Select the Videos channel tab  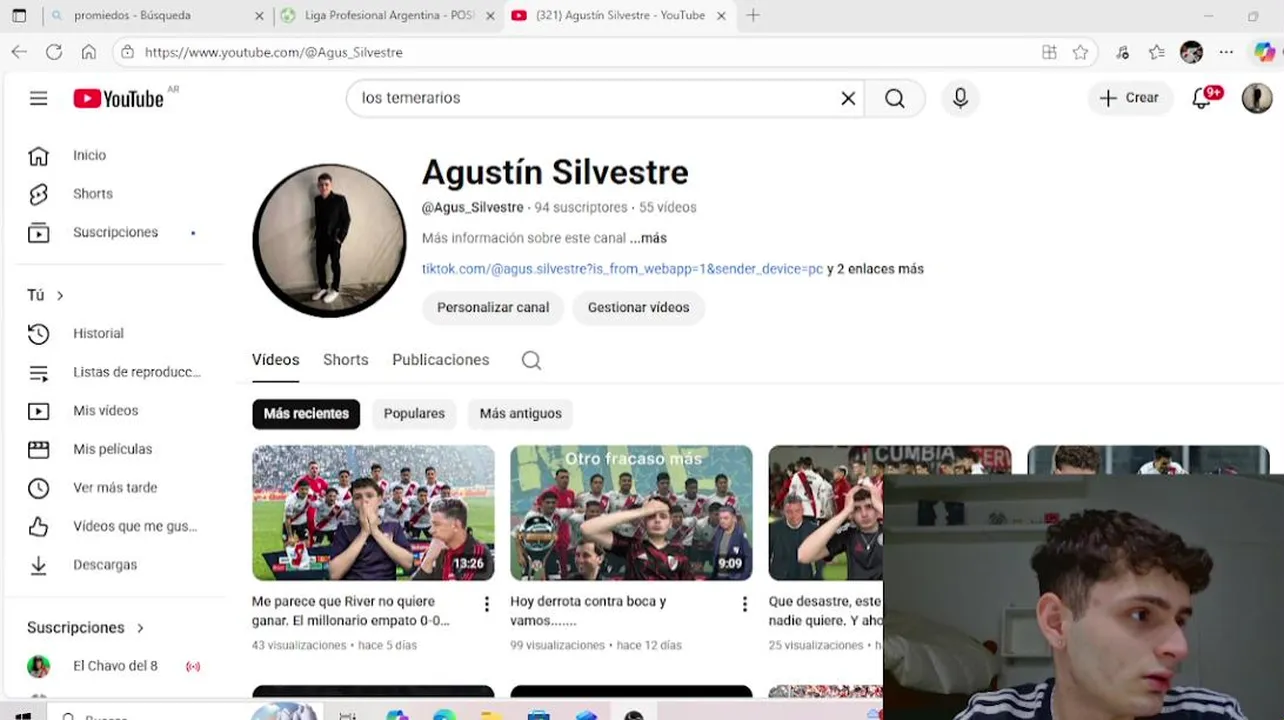point(275,360)
